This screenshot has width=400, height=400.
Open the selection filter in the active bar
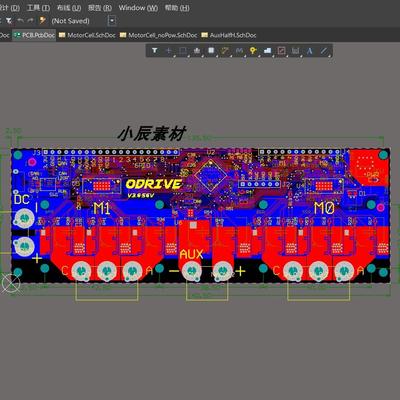click(x=155, y=51)
